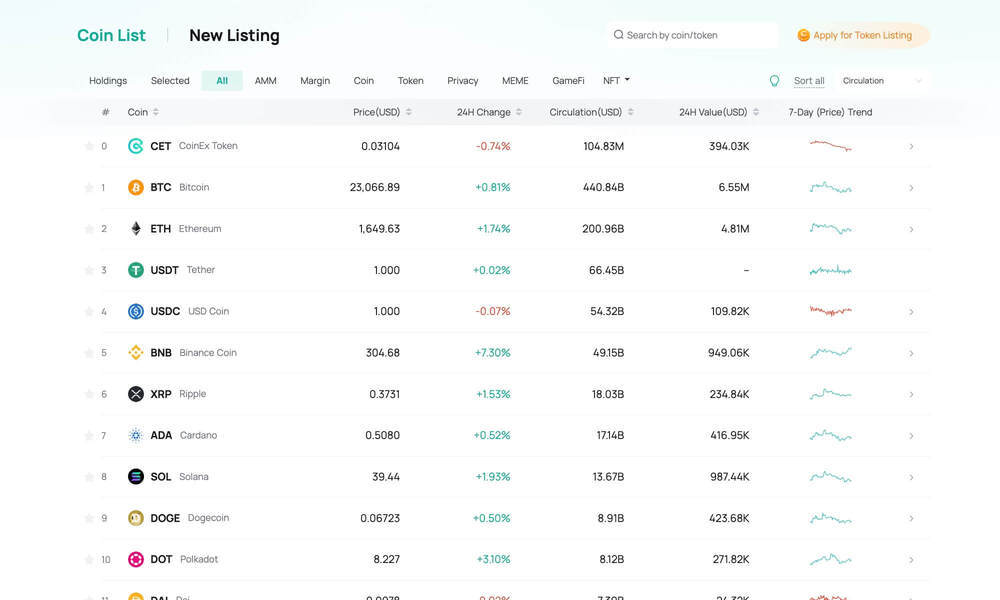This screenshot has width=1000, height=600.
Task: Click BNB 24H change +7.30%
Action: point(492,353)
